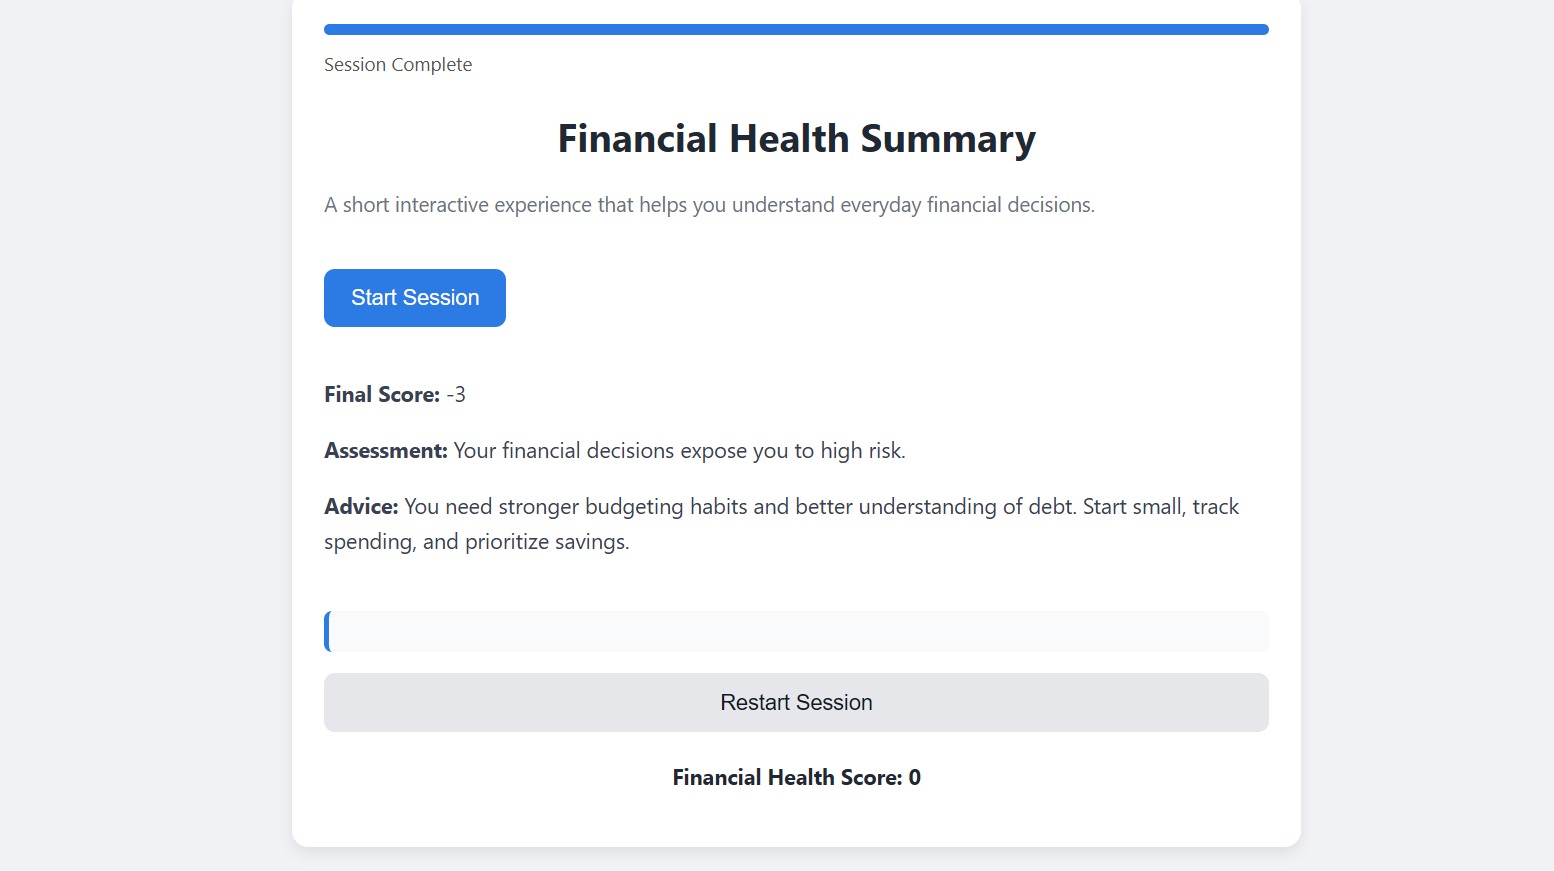Image resolution: width=1554 pixels, height=871 pixels.
Task: Select the -3 final score value
Action: click(456, 395)
